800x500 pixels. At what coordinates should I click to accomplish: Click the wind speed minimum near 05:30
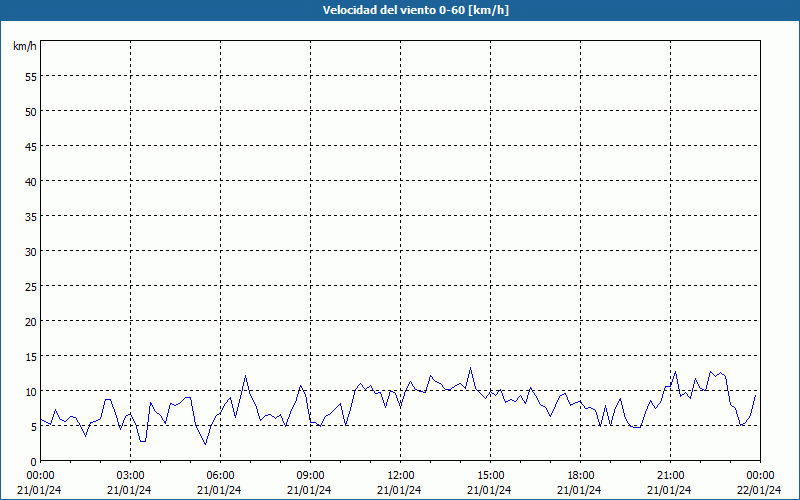[206, 444]
